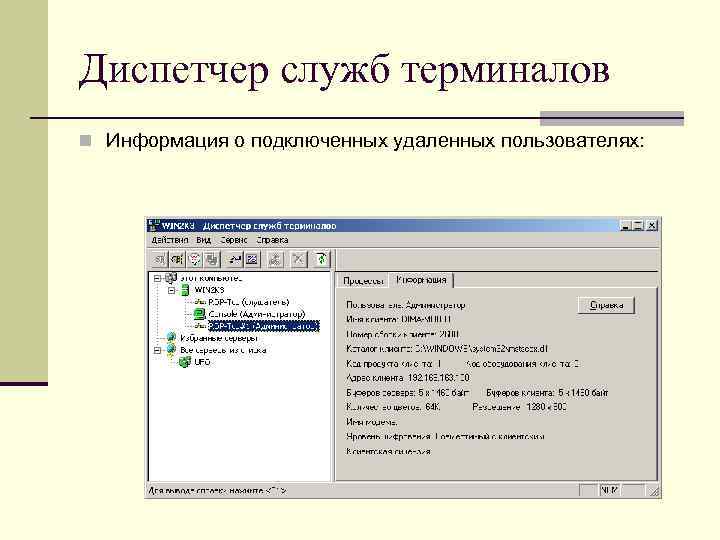This screenshot has height=540, width=720.
Task: Click the 'Пользователь: Администратор' text
Action: point(406,305)
